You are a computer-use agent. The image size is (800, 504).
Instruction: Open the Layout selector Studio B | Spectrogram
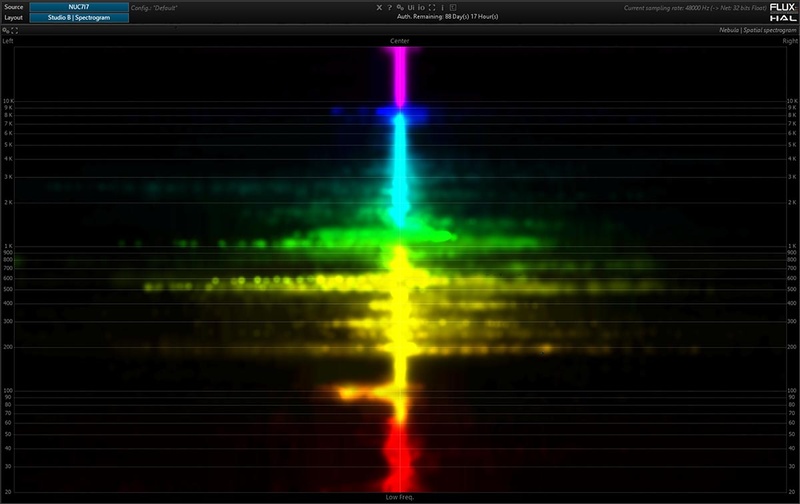(x=79, y=17)
